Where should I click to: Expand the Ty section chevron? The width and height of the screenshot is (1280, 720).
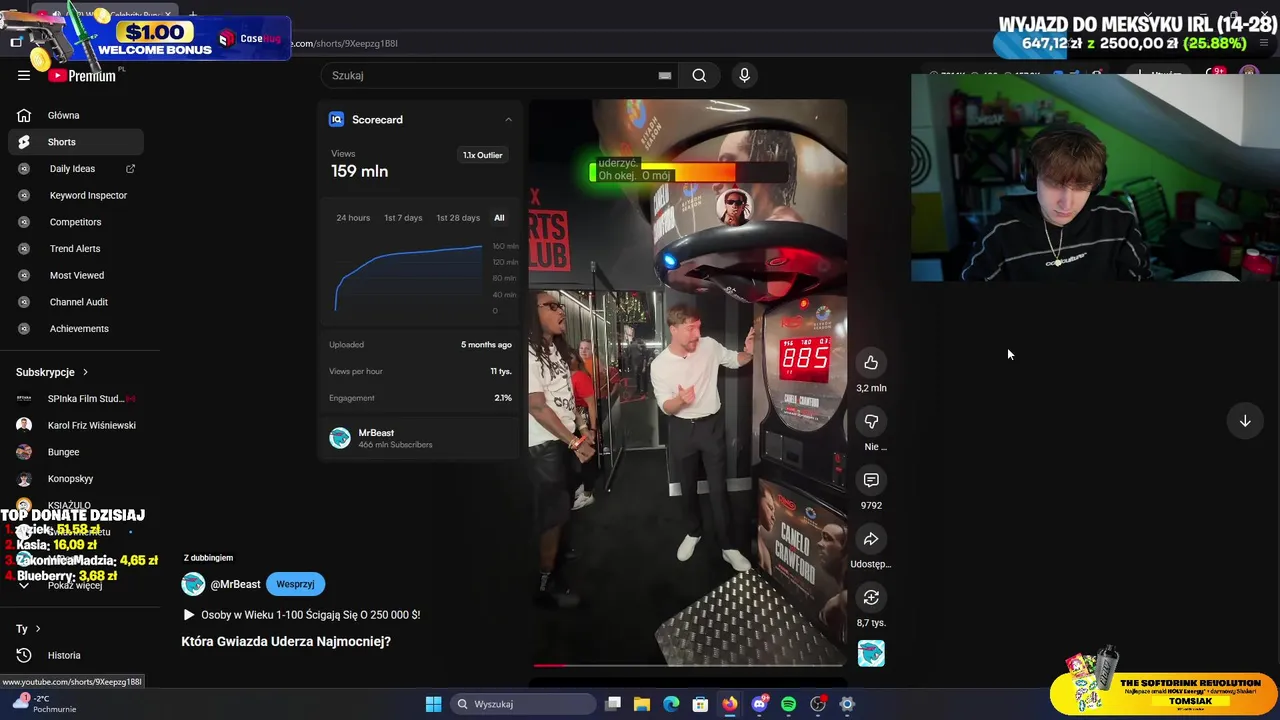point(38,629)
